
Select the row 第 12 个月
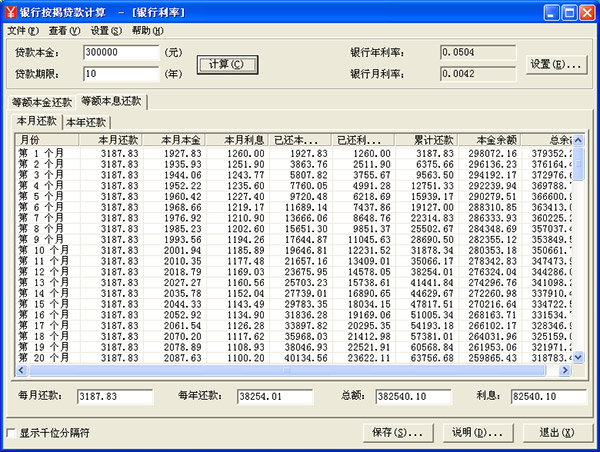point(294,272)
